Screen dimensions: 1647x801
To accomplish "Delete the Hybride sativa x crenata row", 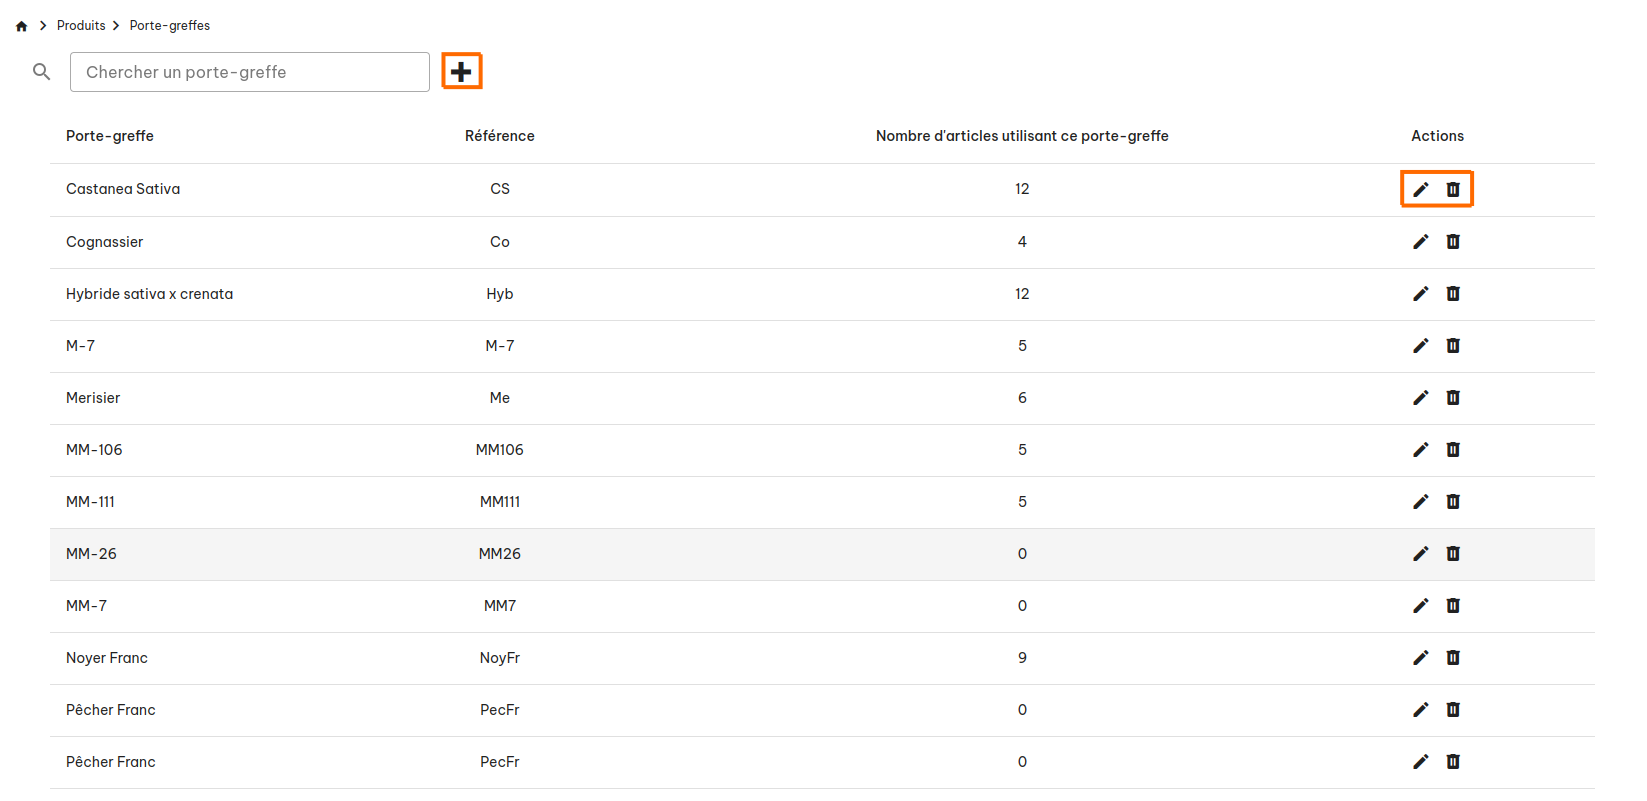I will pyautogui.click(x=1453, y=294).
